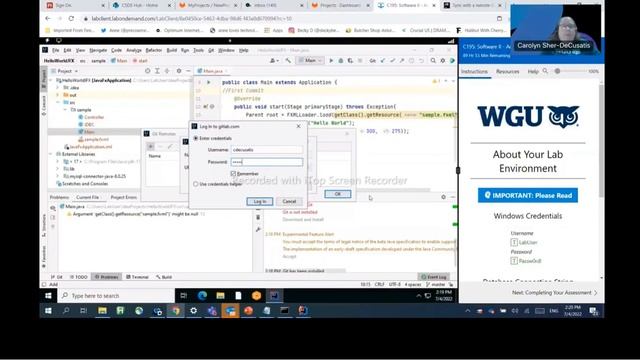The height and width of the screenshot is (360, 640).
Task: Click the Git commit checkmark icon
Action: pos(392,61)
